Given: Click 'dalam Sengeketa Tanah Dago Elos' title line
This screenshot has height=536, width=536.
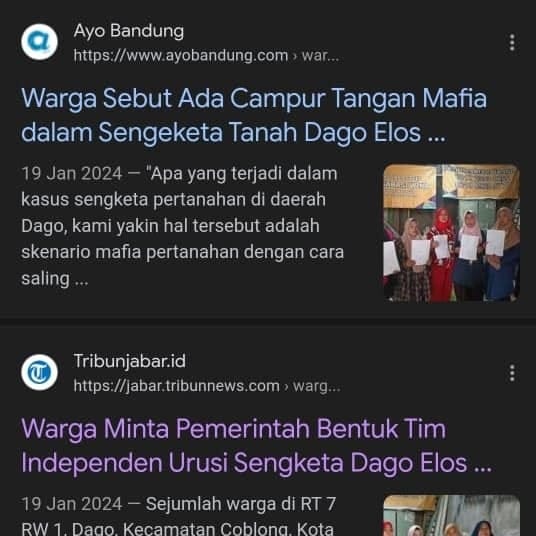Looking at the screenshot, I should pos(221,133).
